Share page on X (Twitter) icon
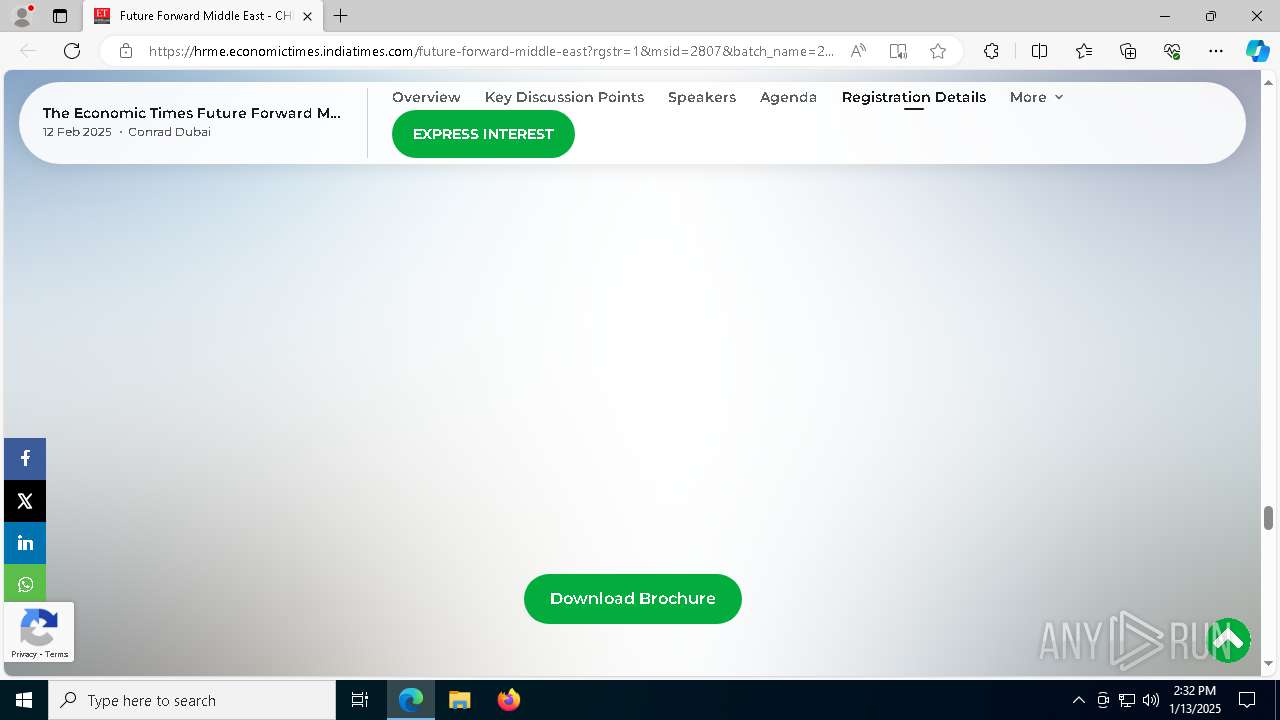 coord(25,501)
